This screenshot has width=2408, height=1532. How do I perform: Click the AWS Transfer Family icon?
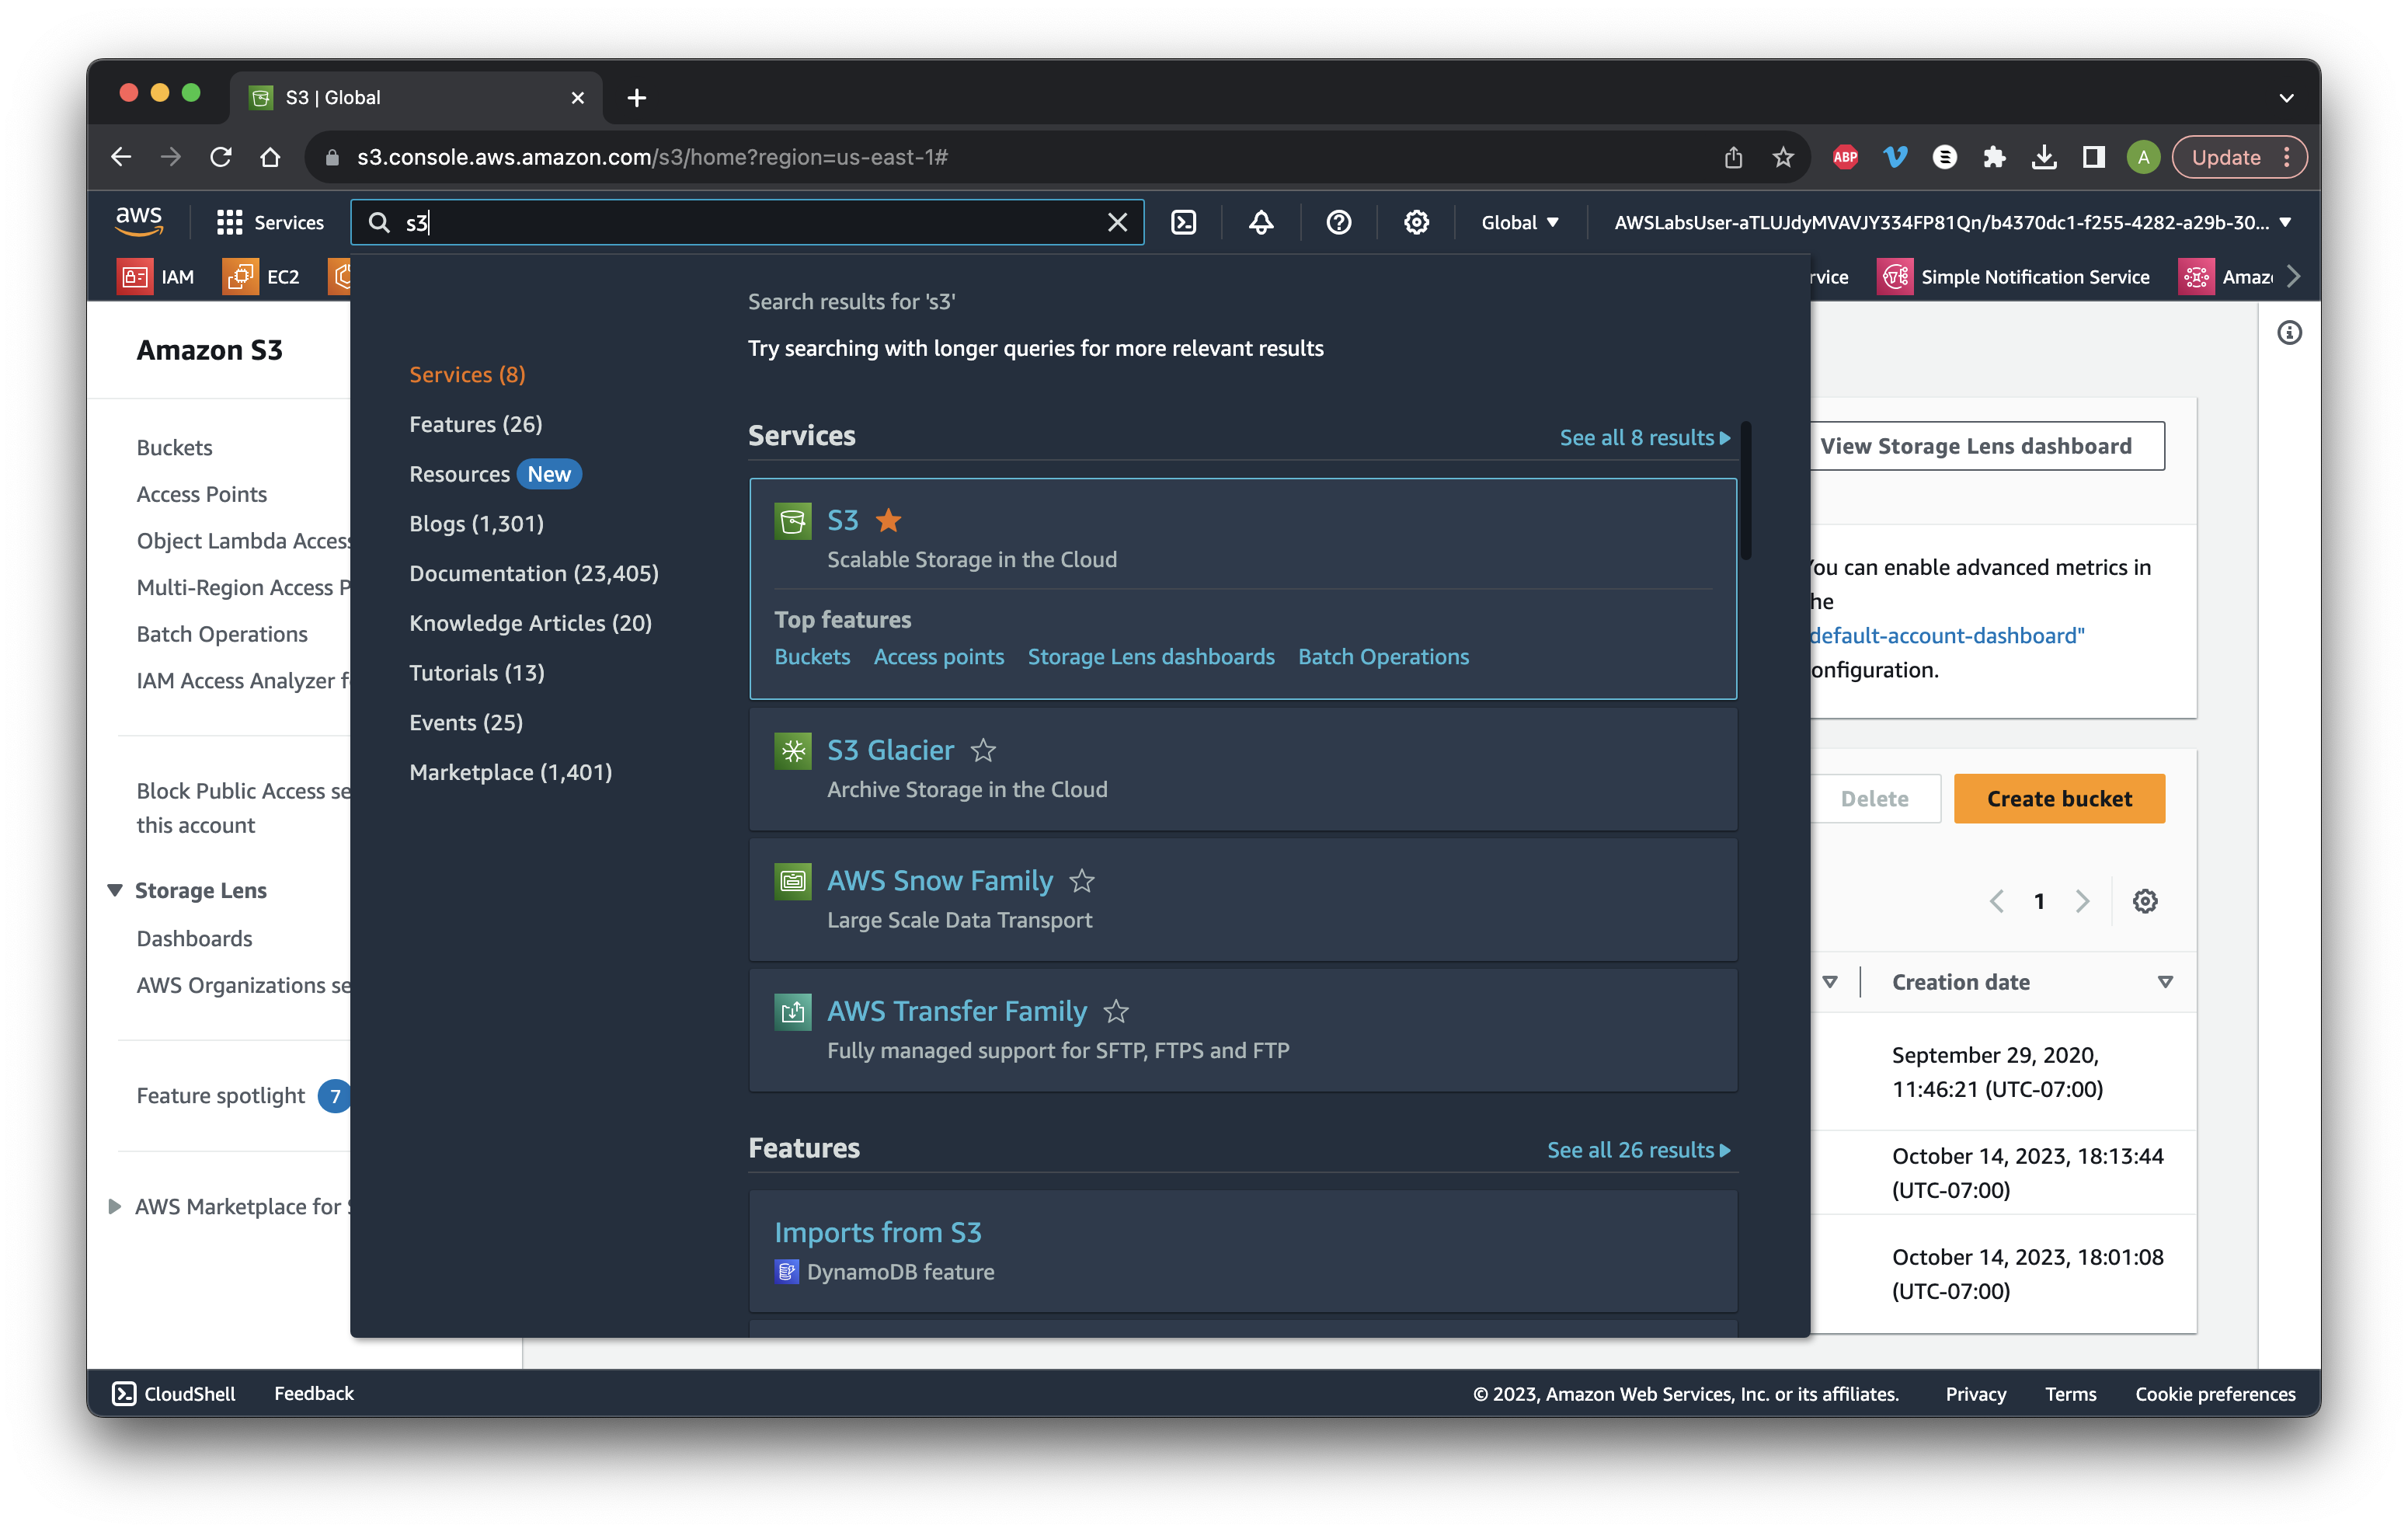pos(792,1012)
